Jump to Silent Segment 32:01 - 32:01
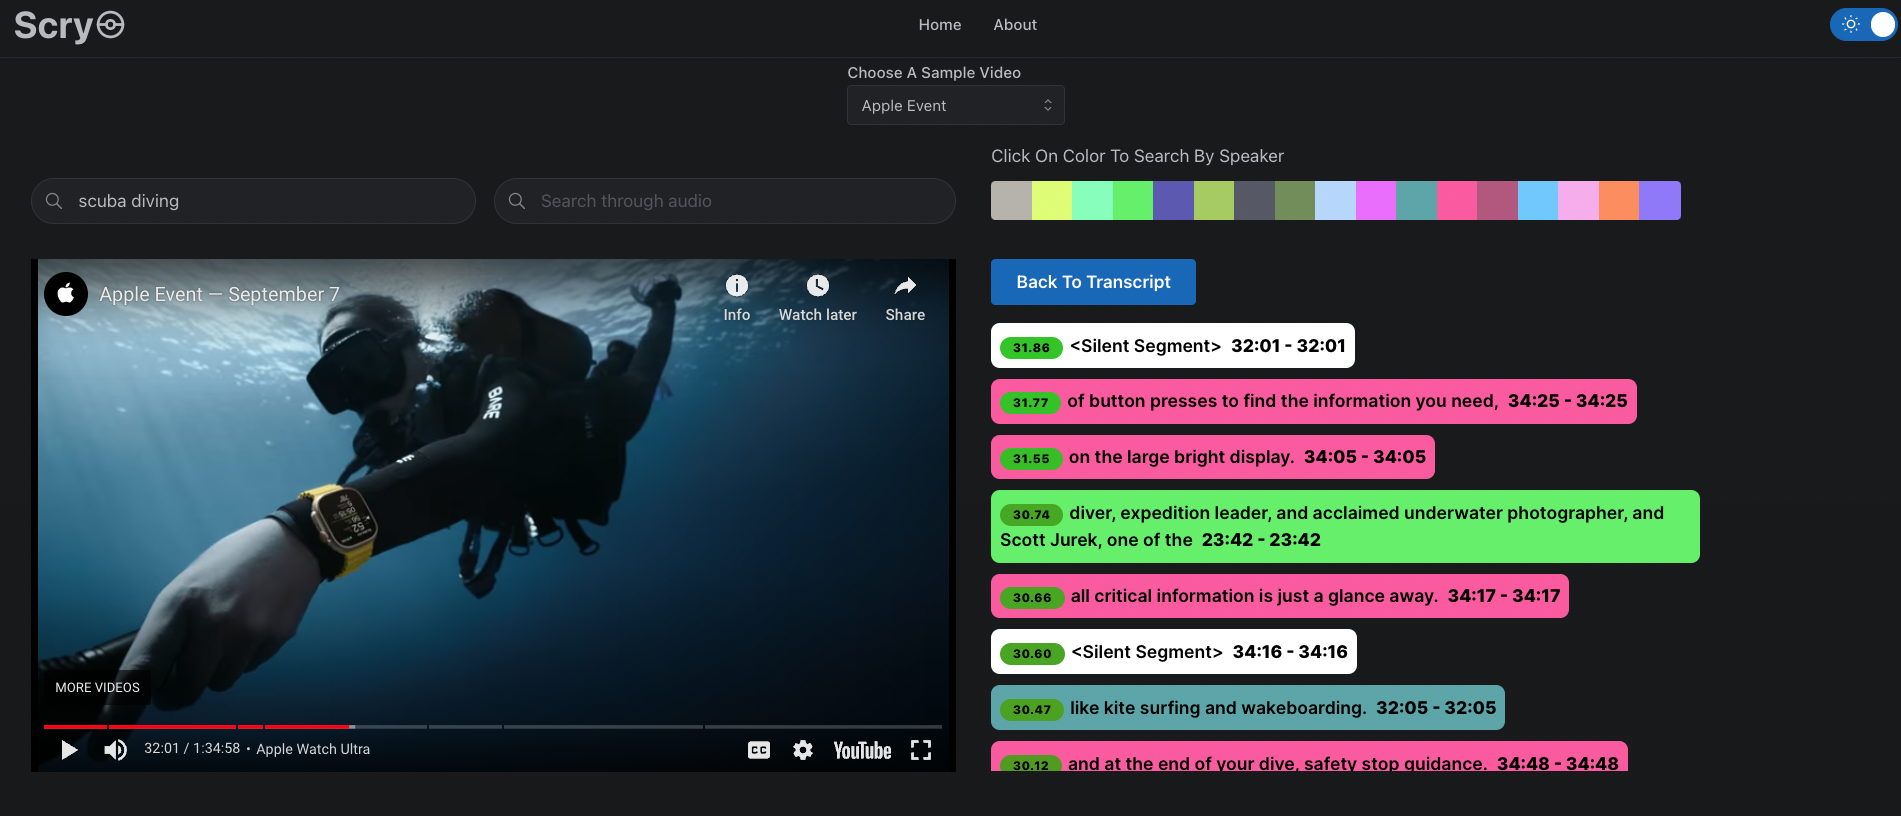Screen dimensions: 1901x816 [x=1173, y=346]
